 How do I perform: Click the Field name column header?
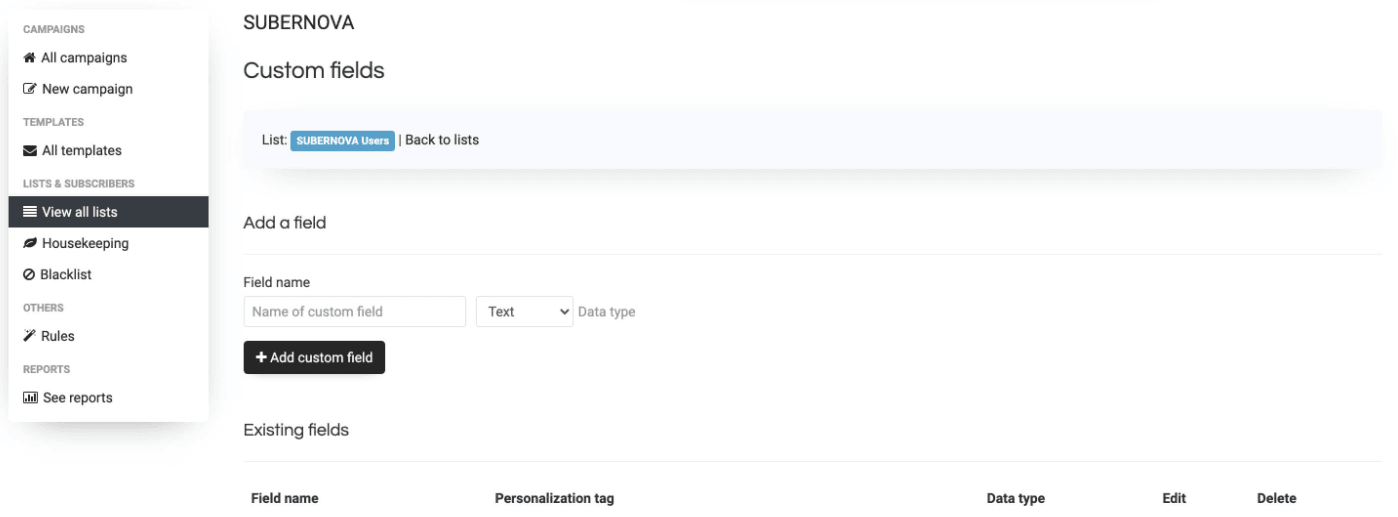(285, 498)
